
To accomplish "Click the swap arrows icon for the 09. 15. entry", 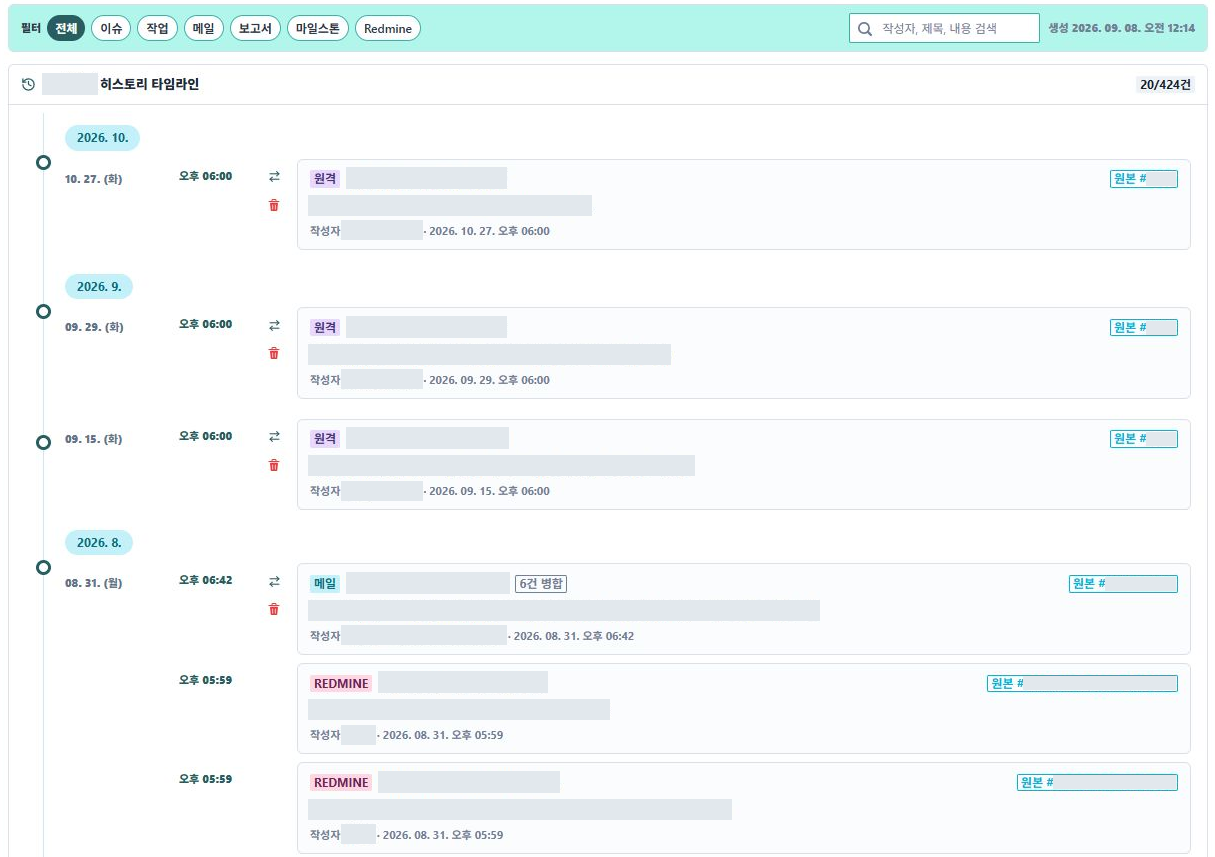I will pyautogui.click(x=274, y=437).
